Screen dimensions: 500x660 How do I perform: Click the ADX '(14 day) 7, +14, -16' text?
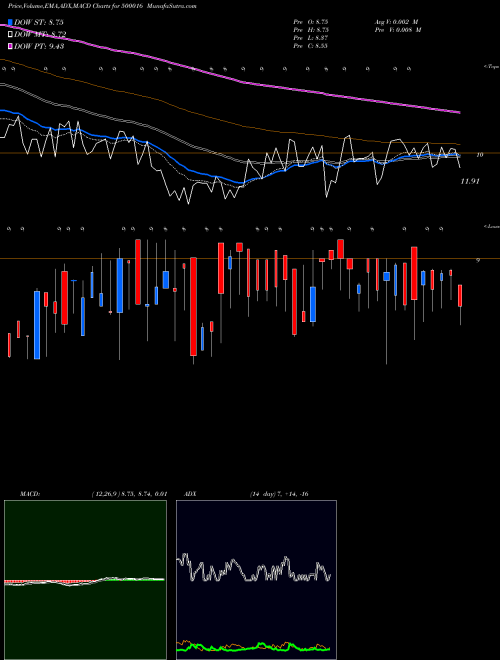279,494
